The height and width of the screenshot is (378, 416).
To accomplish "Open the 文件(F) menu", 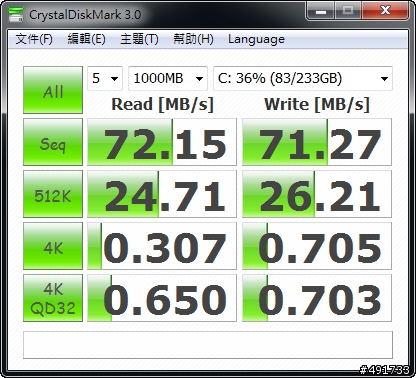I will click(x=34, y=39).
